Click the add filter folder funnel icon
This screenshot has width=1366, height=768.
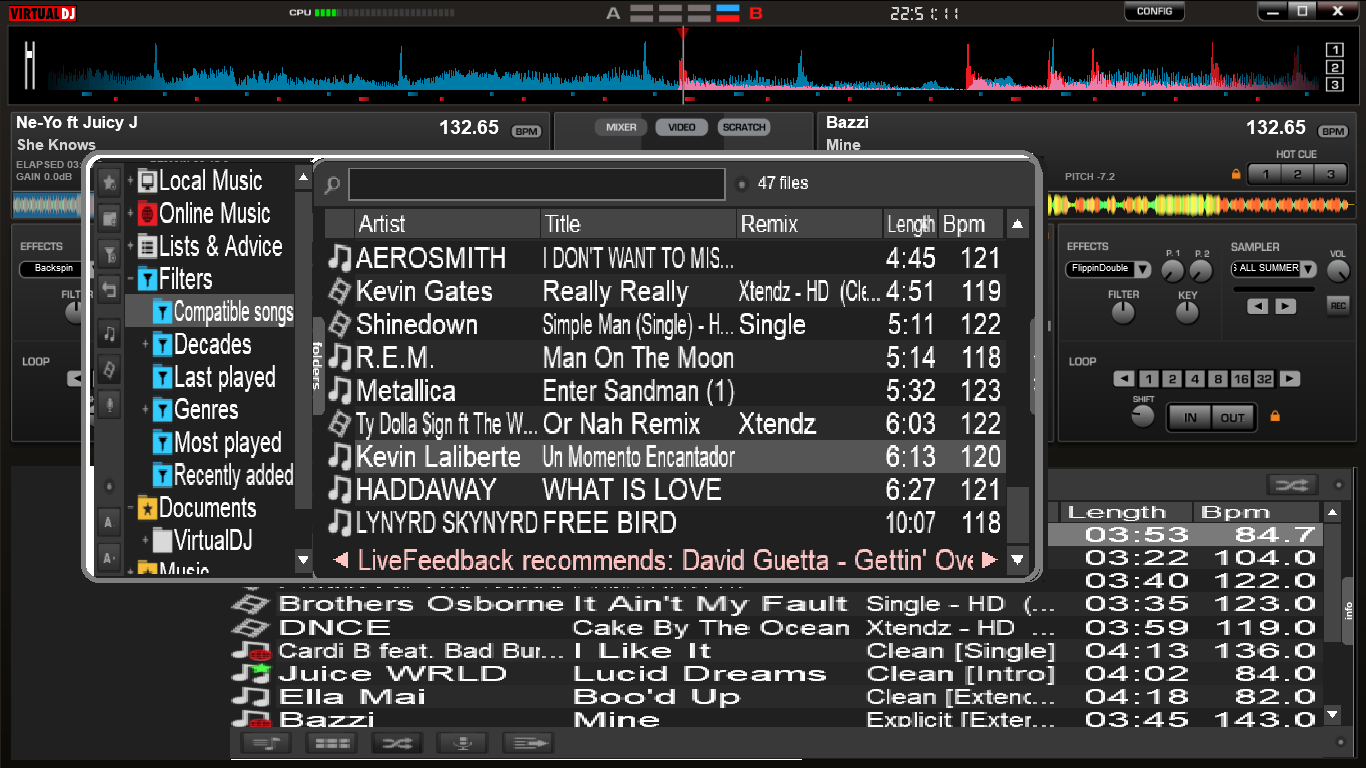pos(109,254)
